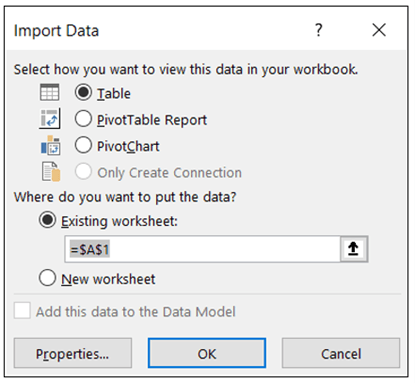Collapse dialog using the range selector arrow
The width and height of the screenshot is (415, 383).
tap(353, 249)
